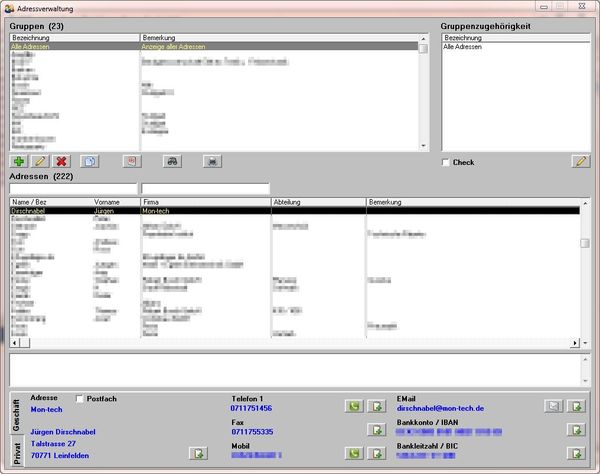This screenshot has width=600, height=474.
Task: Click the binoculars search icon
Action: 172,161
